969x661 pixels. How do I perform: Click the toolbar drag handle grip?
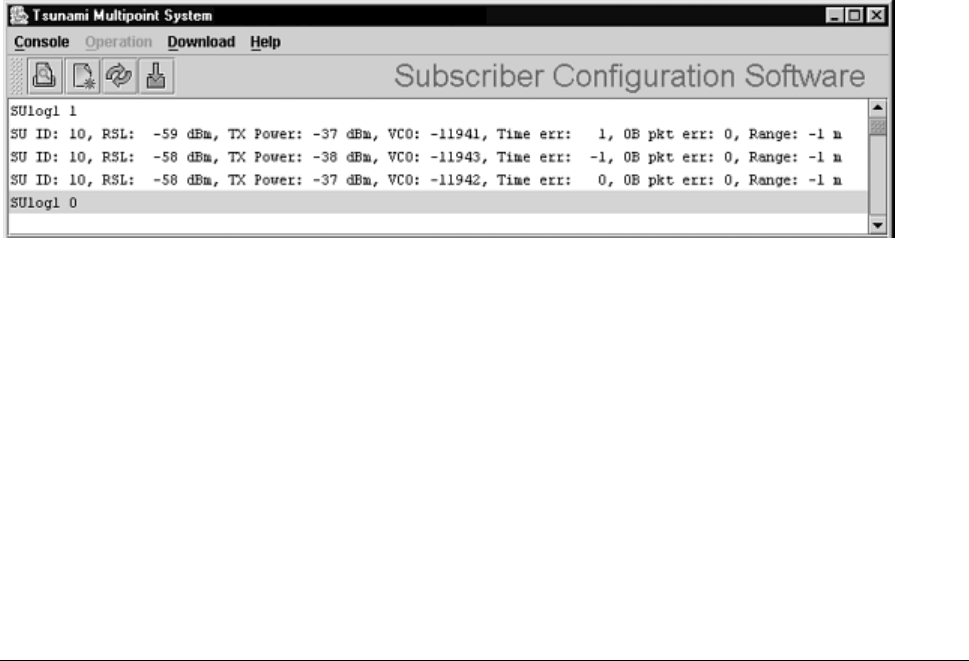[17, 76]
